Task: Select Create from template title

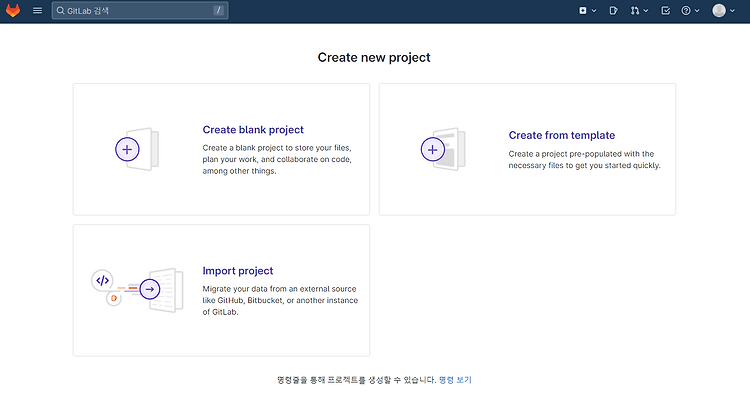Action: coord(562,135)
